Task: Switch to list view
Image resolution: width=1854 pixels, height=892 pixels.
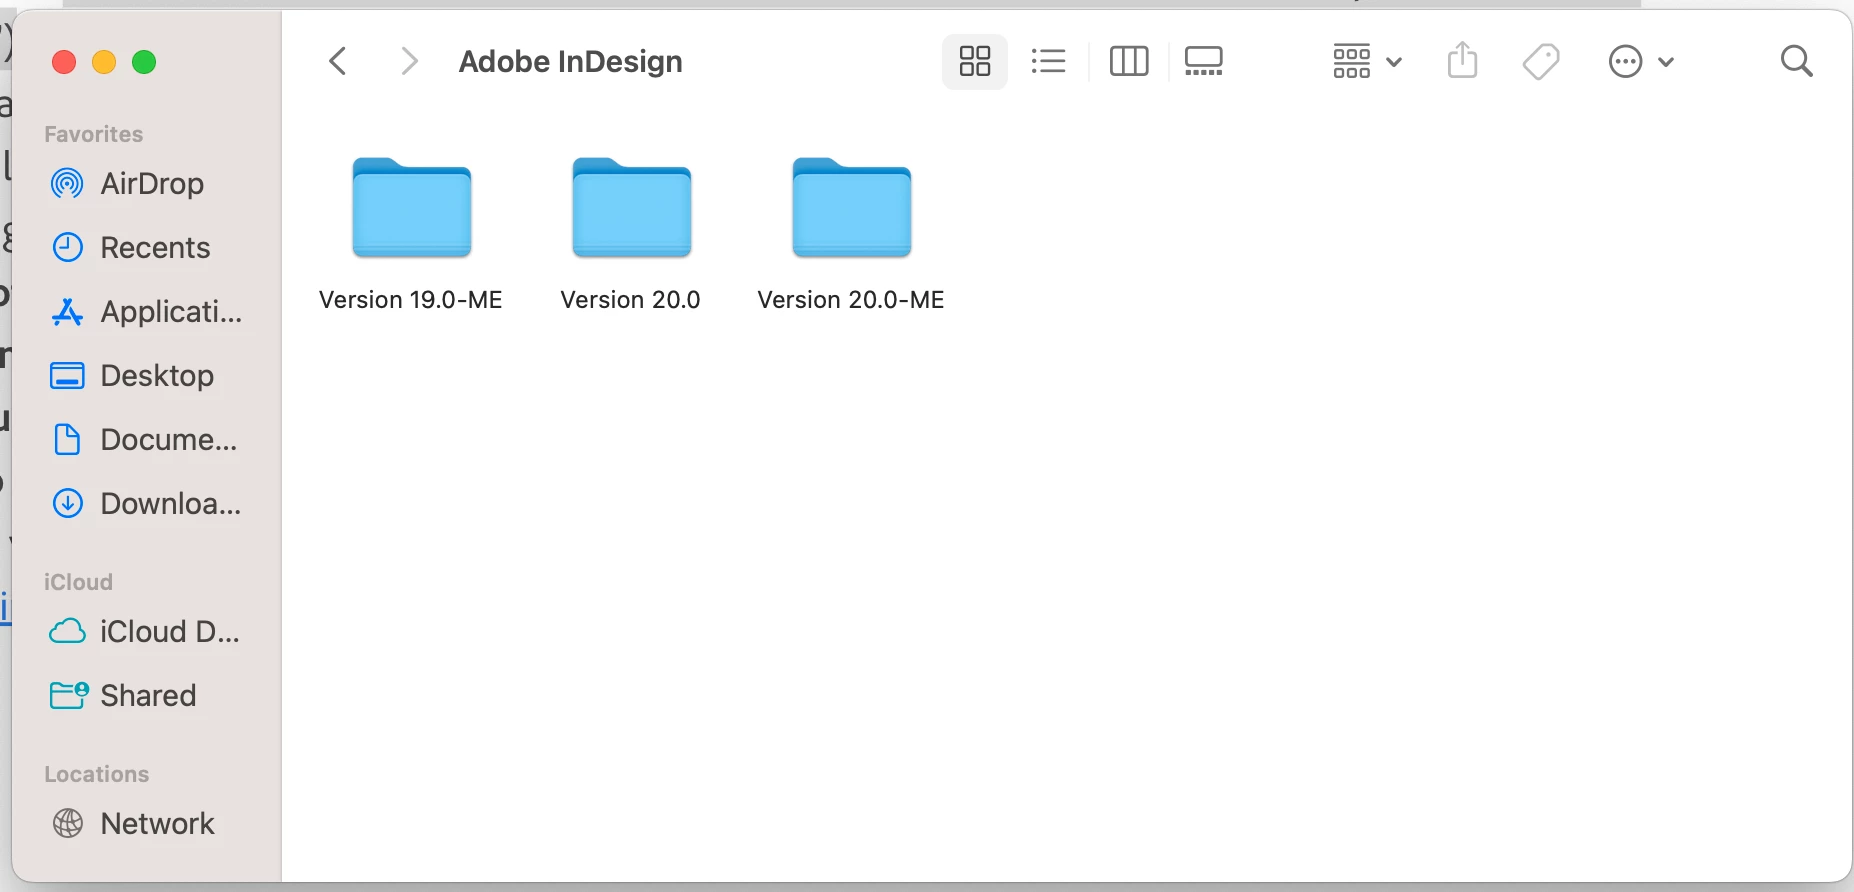Action: coord(1048,61)
